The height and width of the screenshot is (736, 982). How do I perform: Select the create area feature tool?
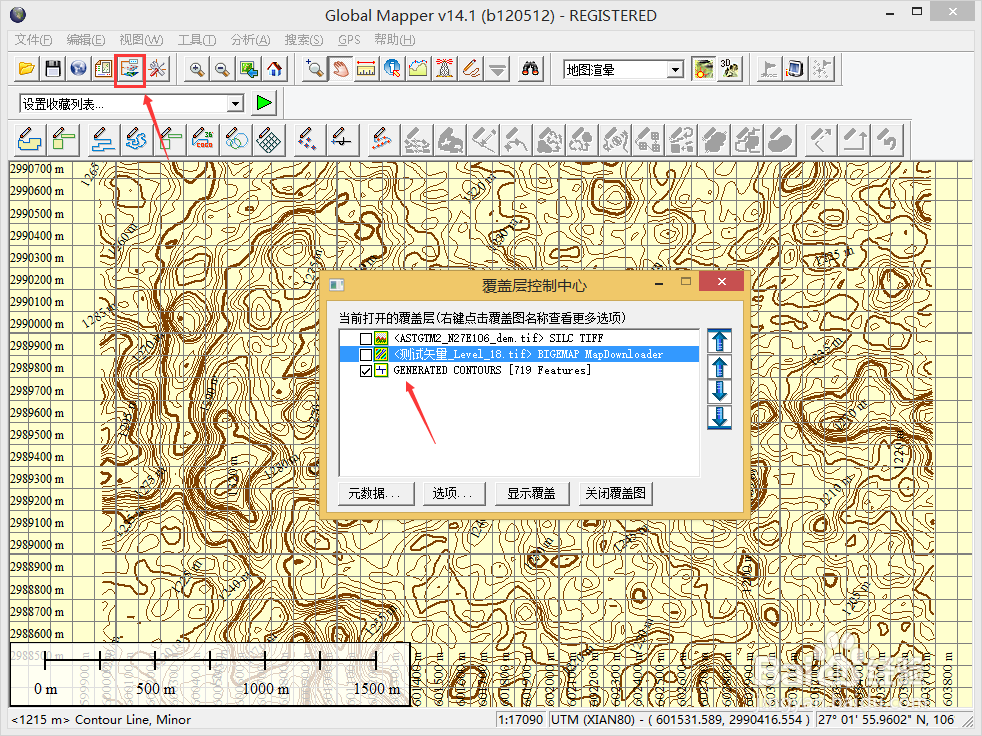click(x=29, y=139)
